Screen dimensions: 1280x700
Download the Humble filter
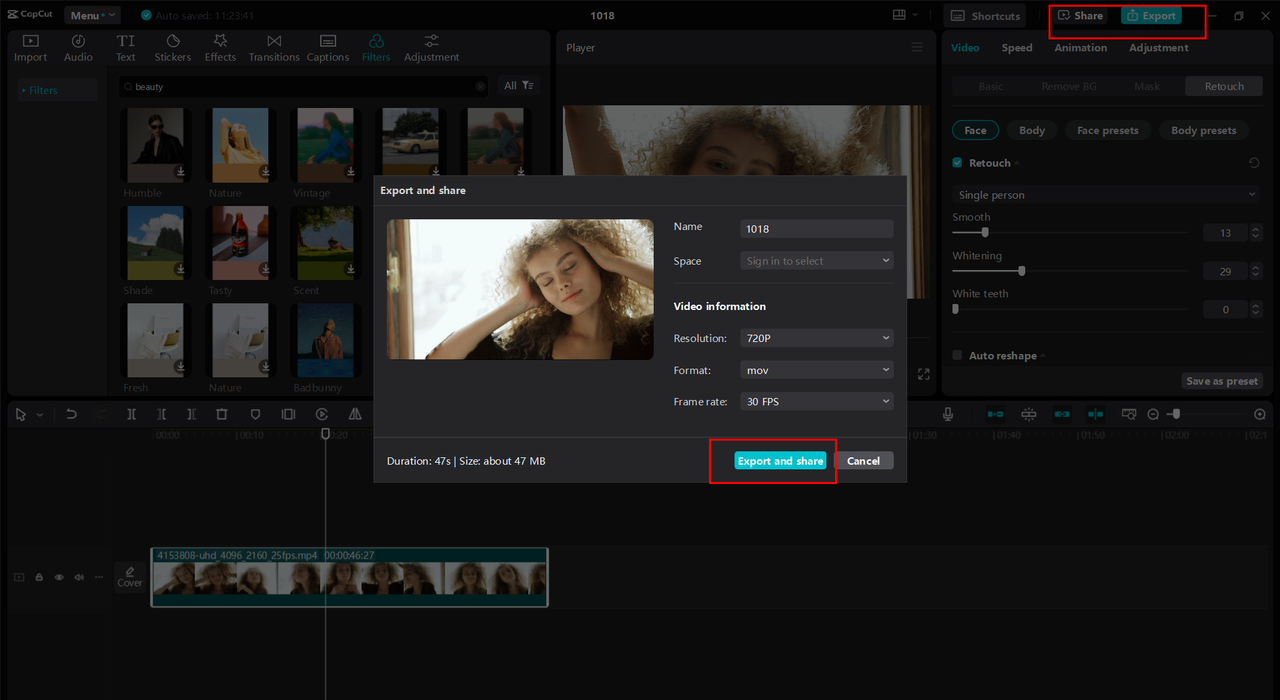180,171
